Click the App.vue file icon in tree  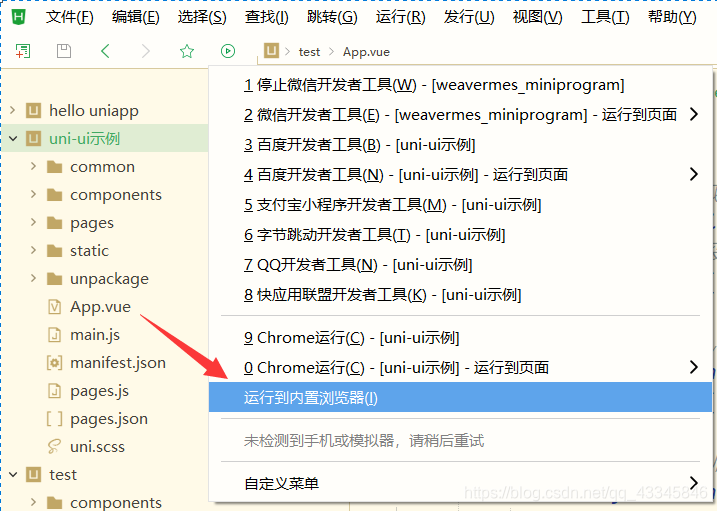pos(54,307)
